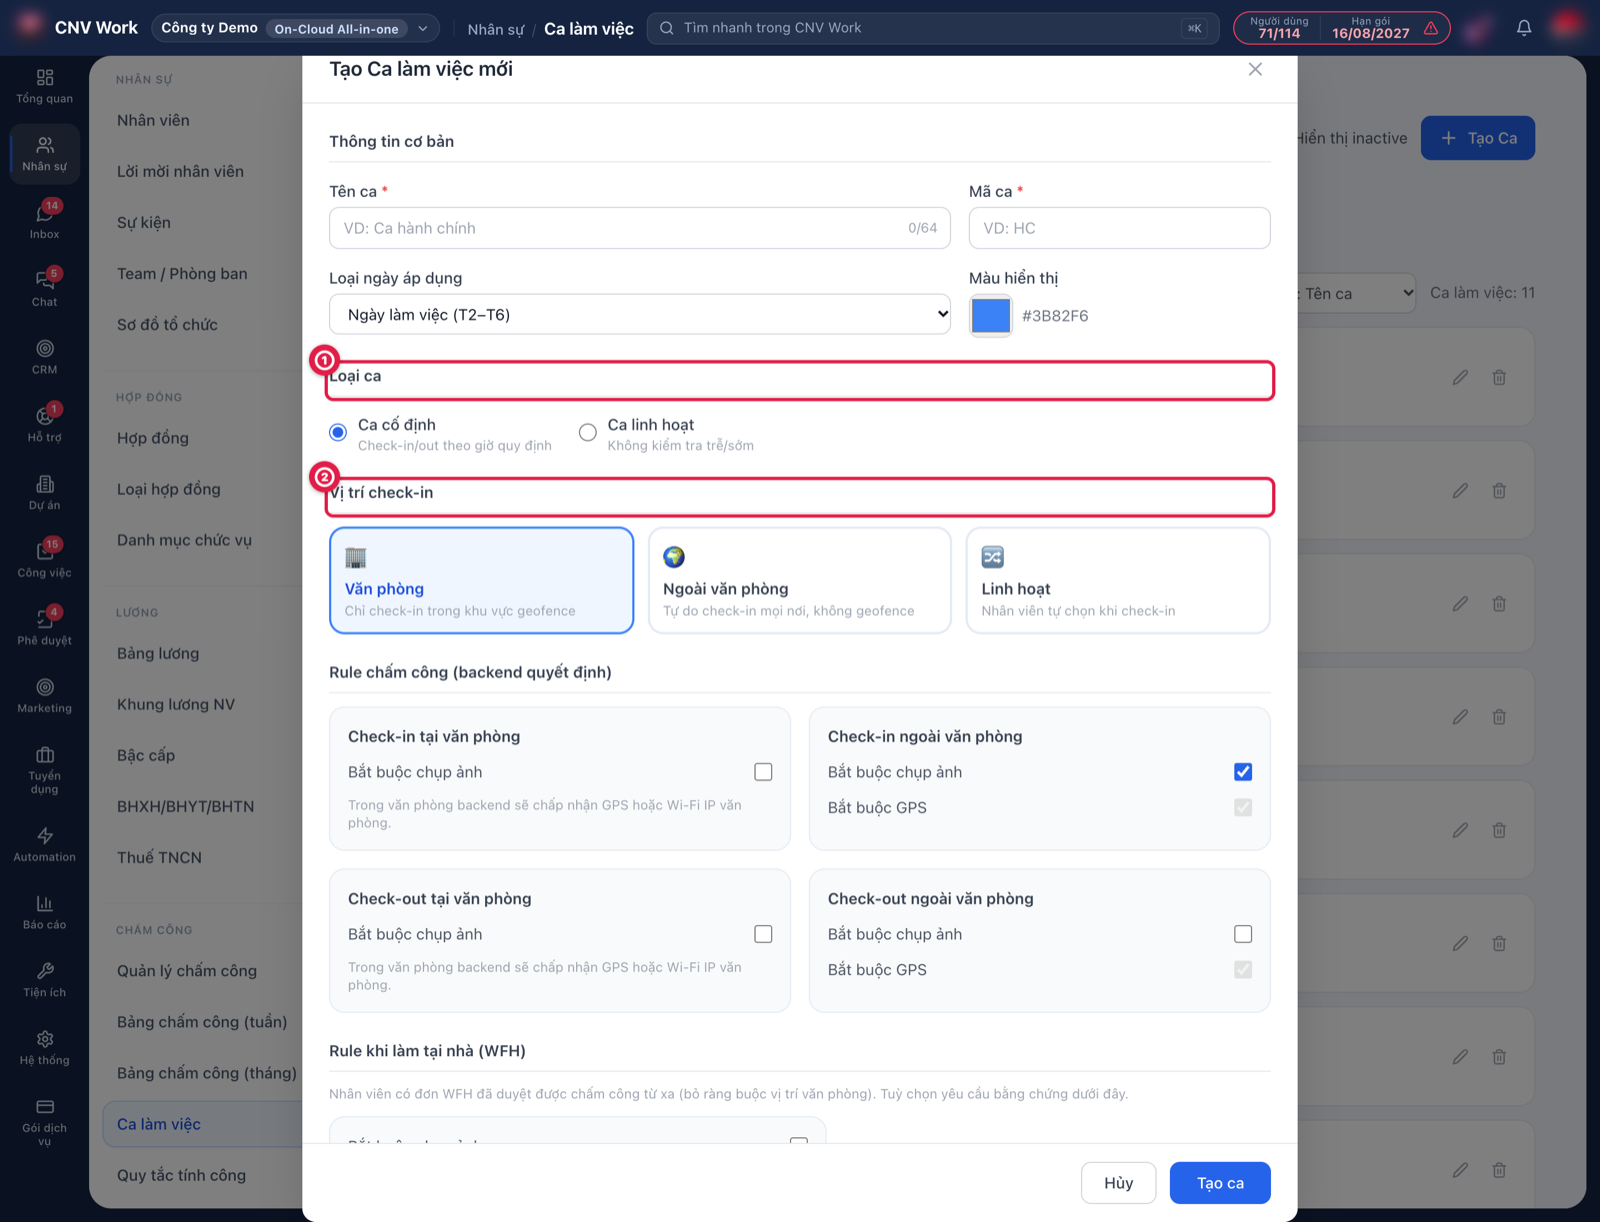Open the Automation sidebar icon
The width and height of the screenshot is (1600, 1222).
click(x=44, y=844)
